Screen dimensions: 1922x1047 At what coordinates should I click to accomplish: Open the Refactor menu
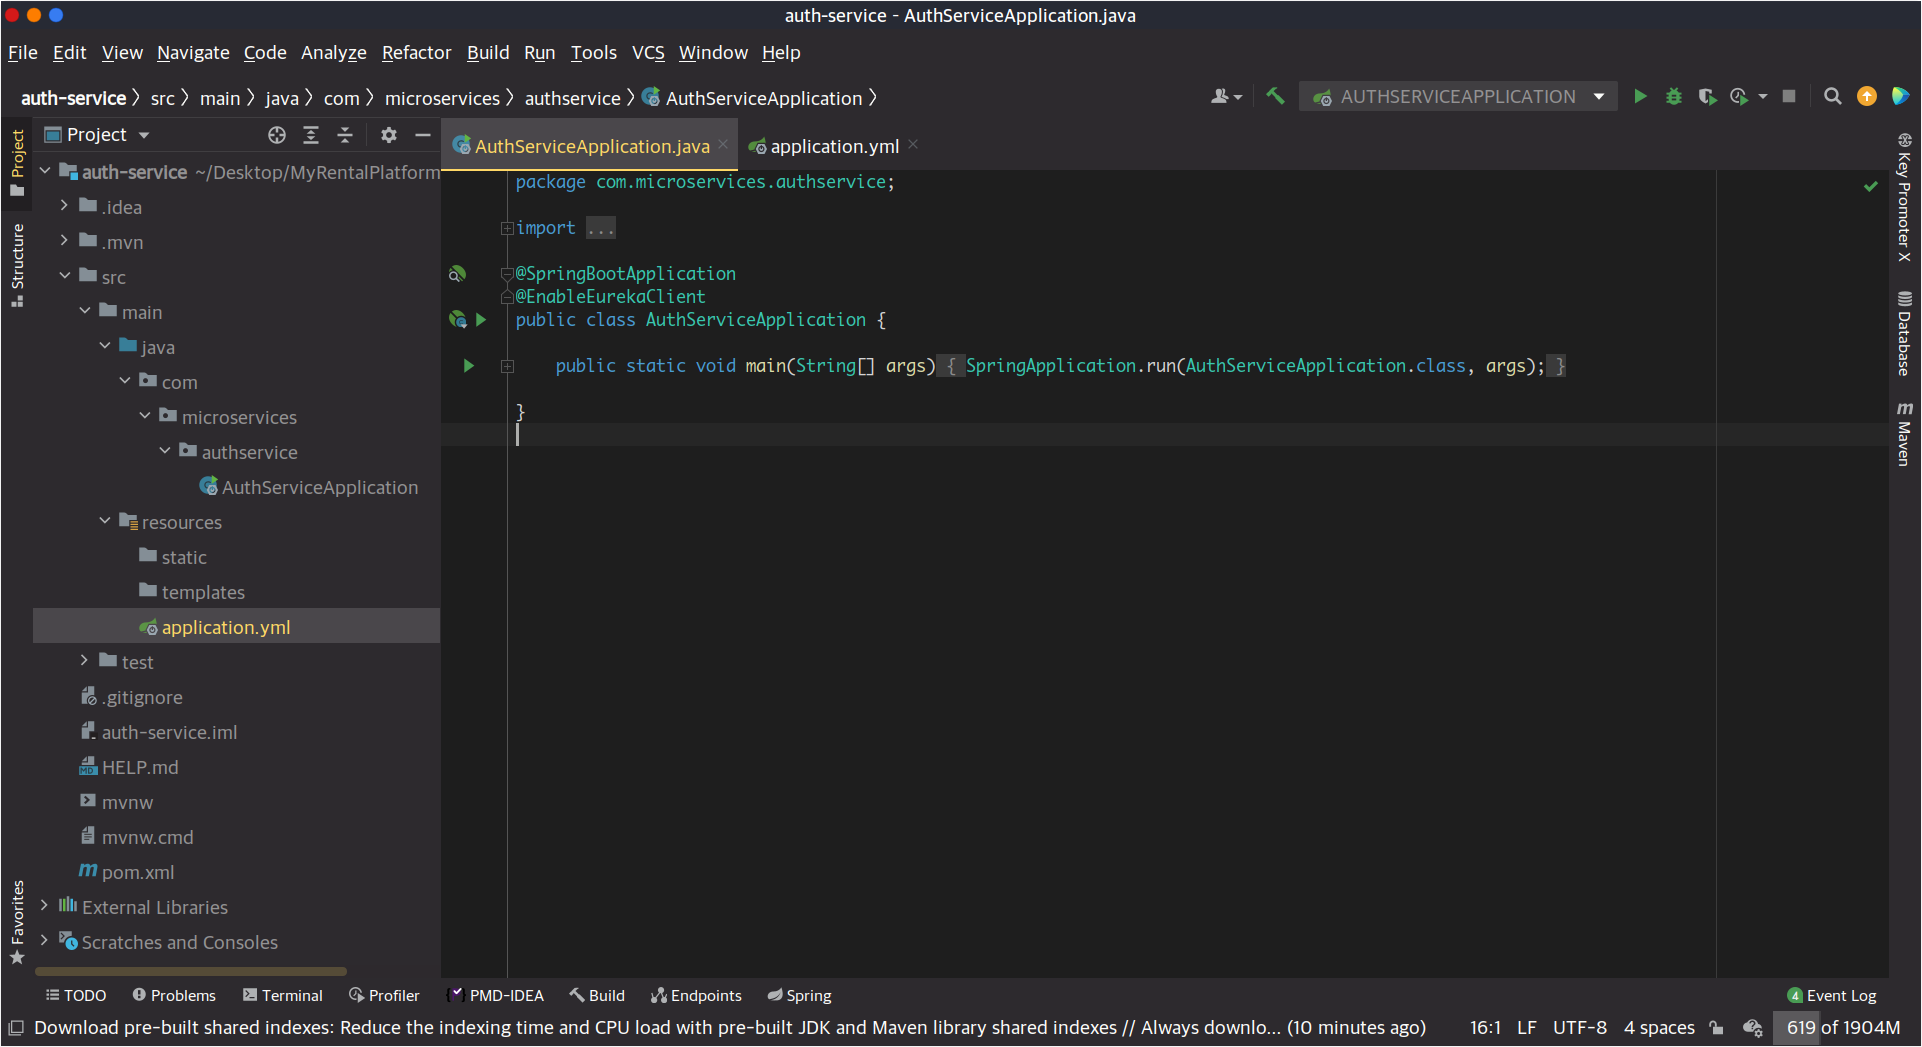tap(416, 53)
